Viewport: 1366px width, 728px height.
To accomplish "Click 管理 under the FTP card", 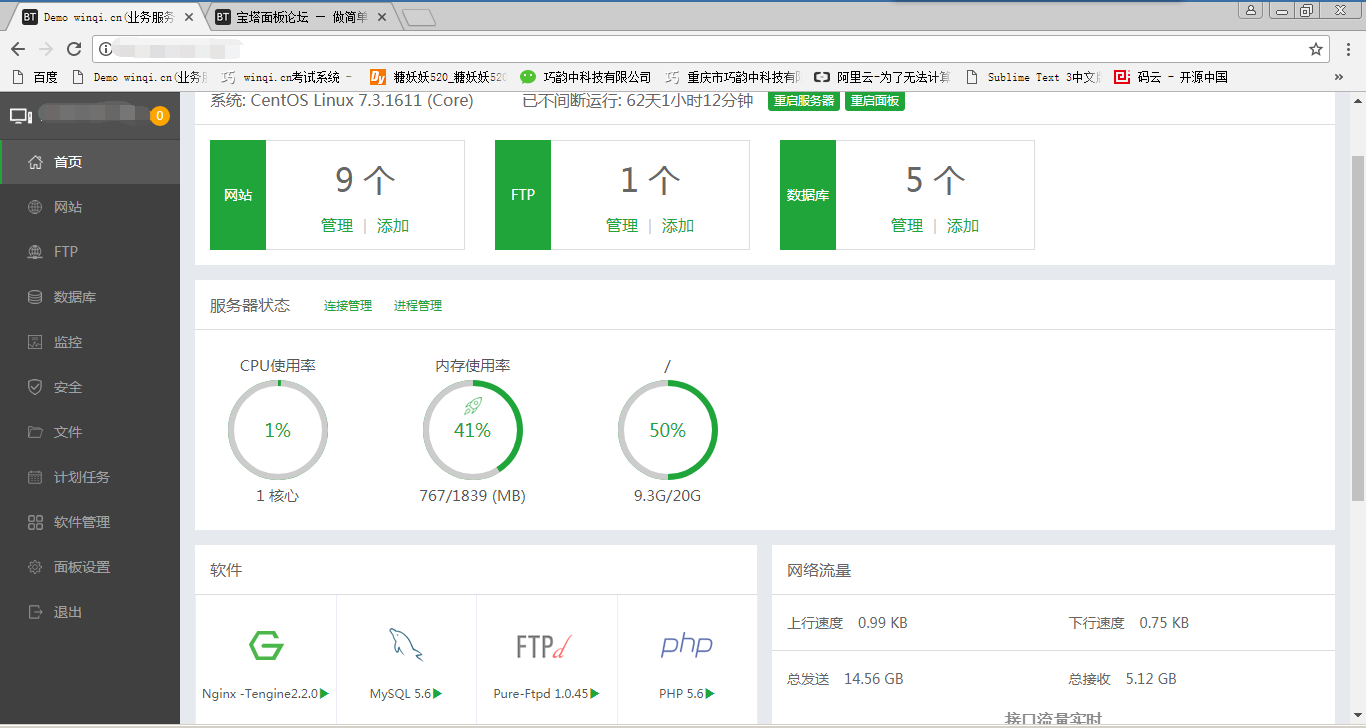I will [x=622, y=226].
